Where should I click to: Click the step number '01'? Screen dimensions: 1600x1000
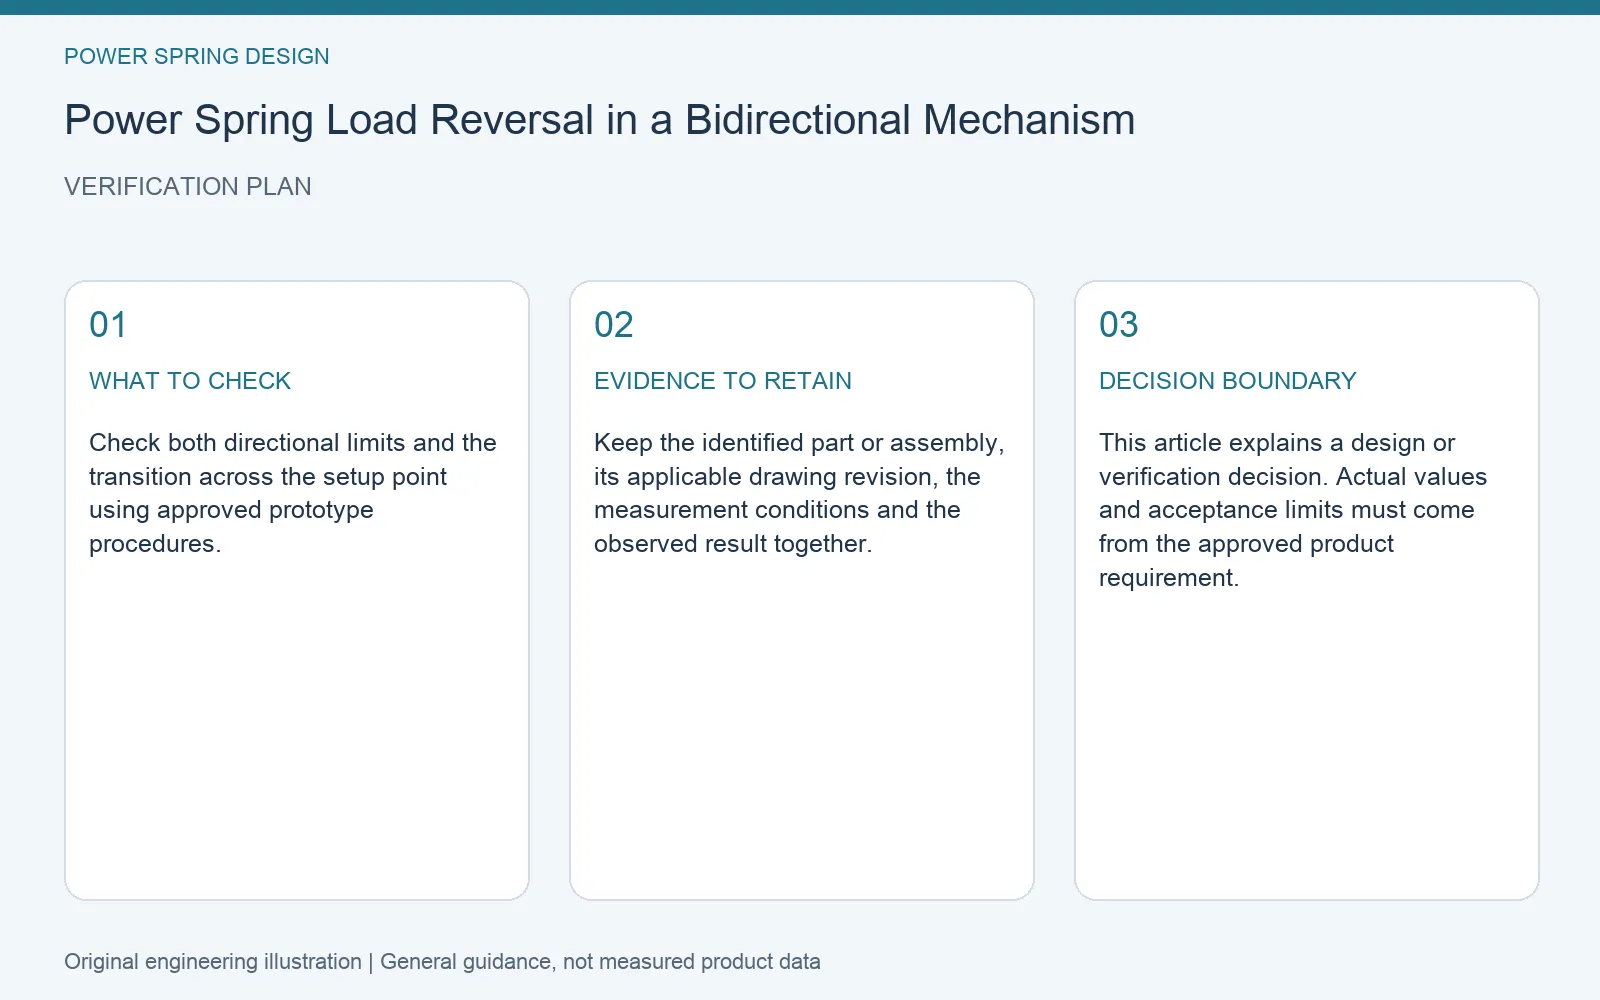click(108, 325)
